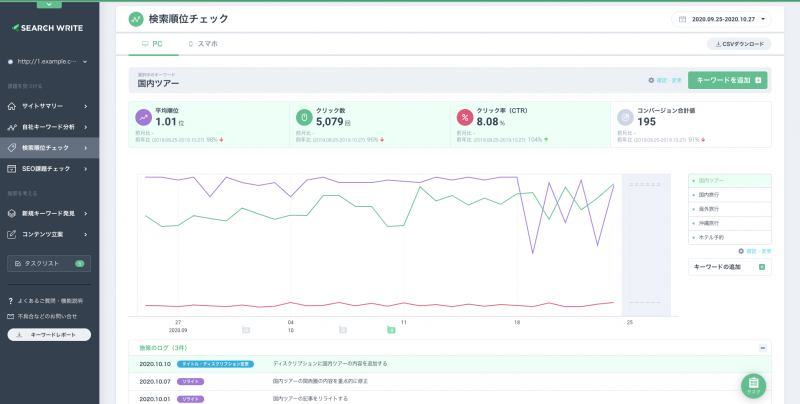Click the green badge on タスクリスト
The height and width of the screenshot is (404, 800).
80,264
